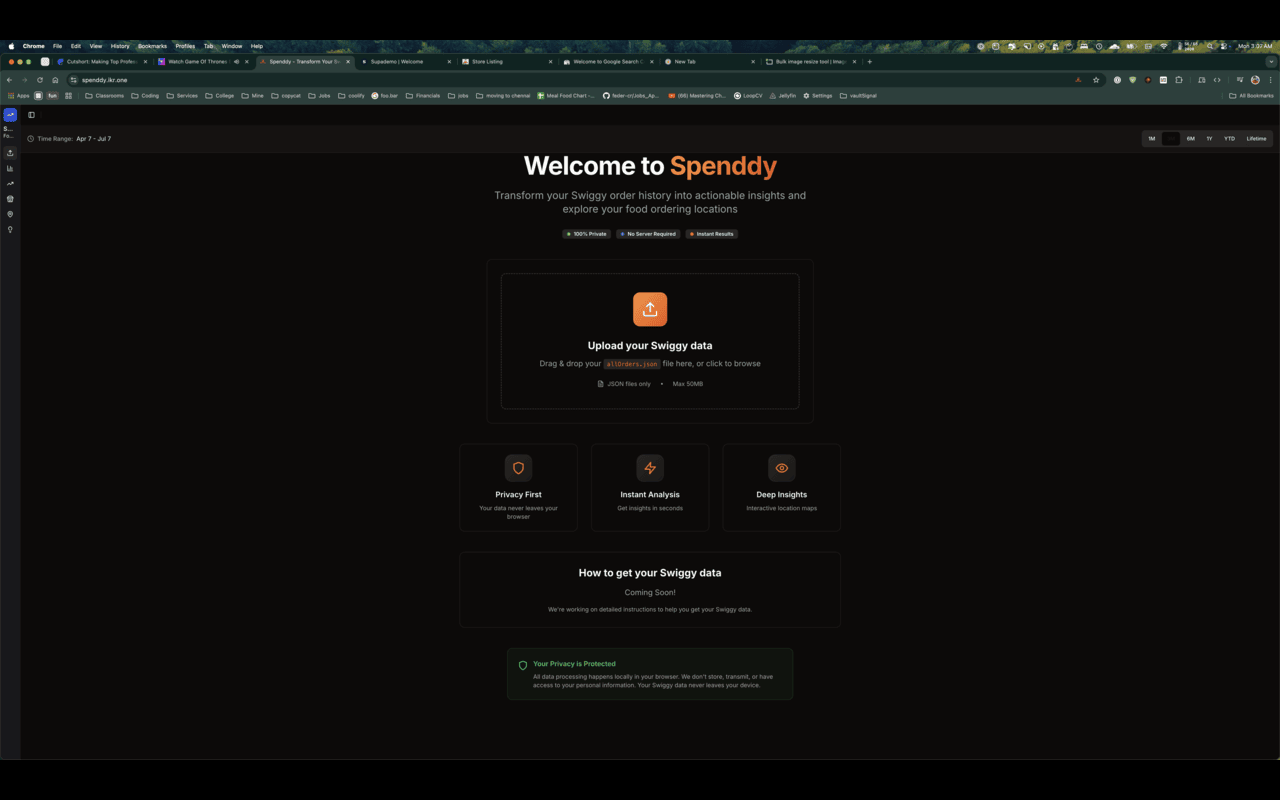The image size is (1280, 800).
Task: Click the Chrome home button
Action: coord(55,80)
